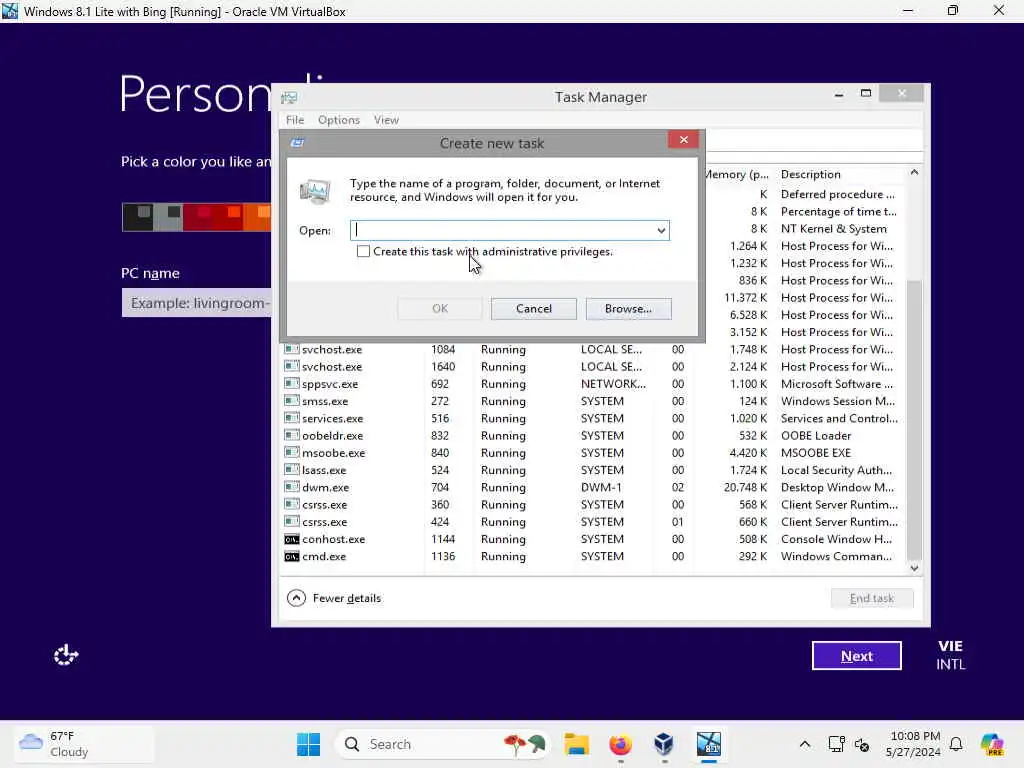Select svchost.exe row with PID 1084
Image resolution: width=1024 pixels, height=768 pixels.
[x=591, y=349]
